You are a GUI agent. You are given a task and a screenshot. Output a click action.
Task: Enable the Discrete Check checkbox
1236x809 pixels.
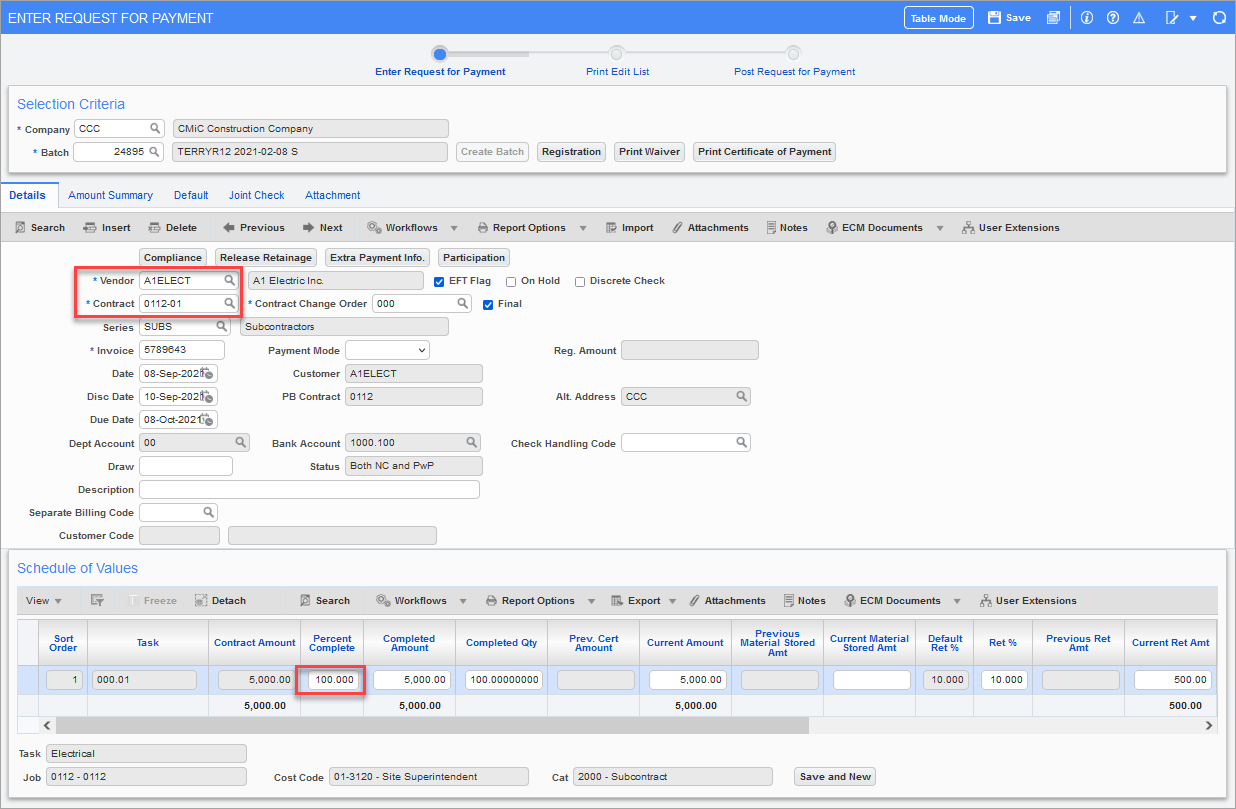pyautogui.click(x=580, y=281)
